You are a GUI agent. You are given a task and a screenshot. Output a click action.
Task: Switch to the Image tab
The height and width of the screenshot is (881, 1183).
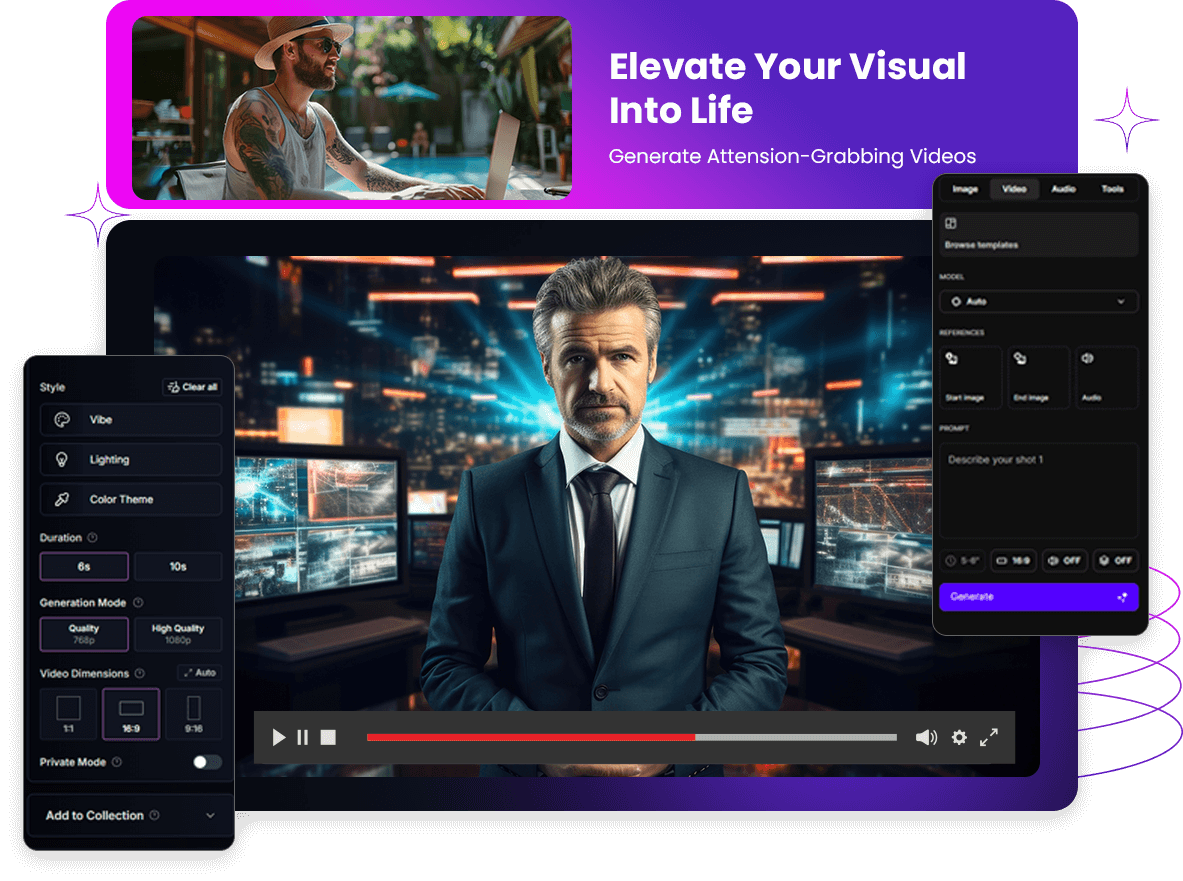point(965,189)
